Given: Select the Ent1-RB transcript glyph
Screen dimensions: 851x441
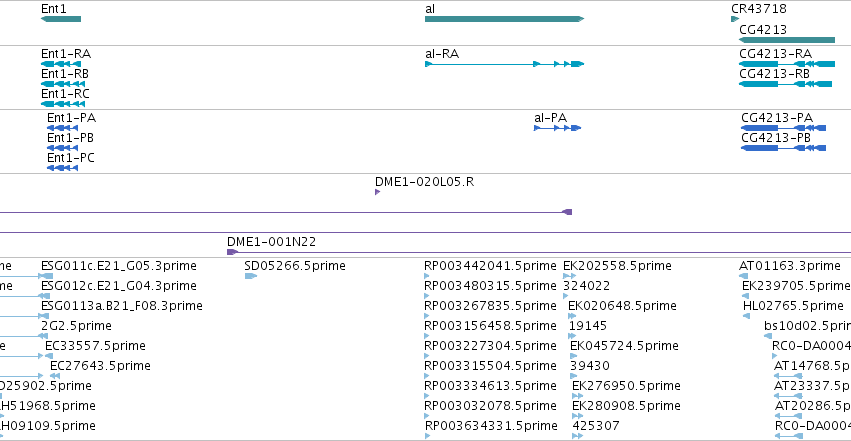Looking at the screenshot, I should (63, 84).
